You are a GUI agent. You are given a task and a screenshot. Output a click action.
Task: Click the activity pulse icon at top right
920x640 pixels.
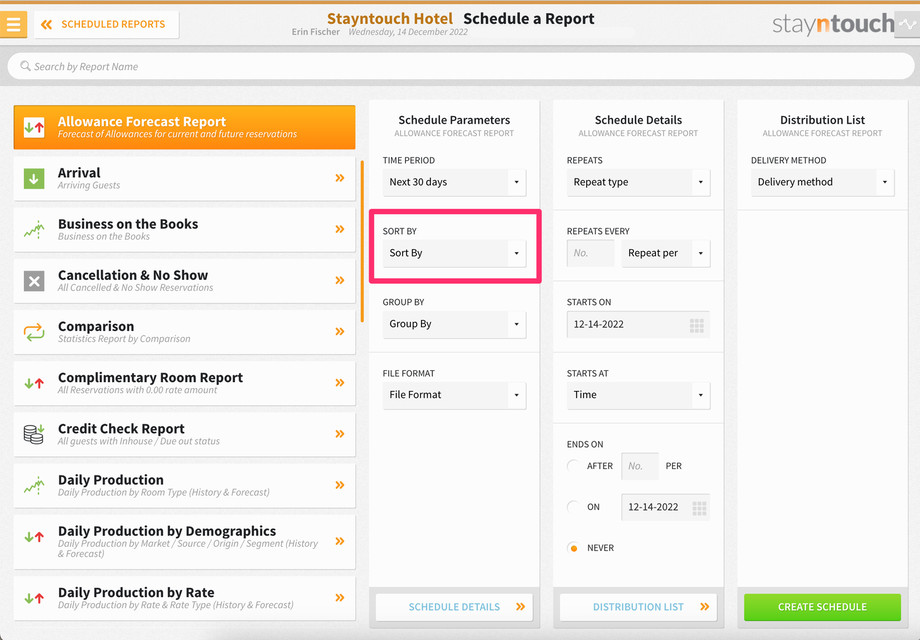click(908, 25)
